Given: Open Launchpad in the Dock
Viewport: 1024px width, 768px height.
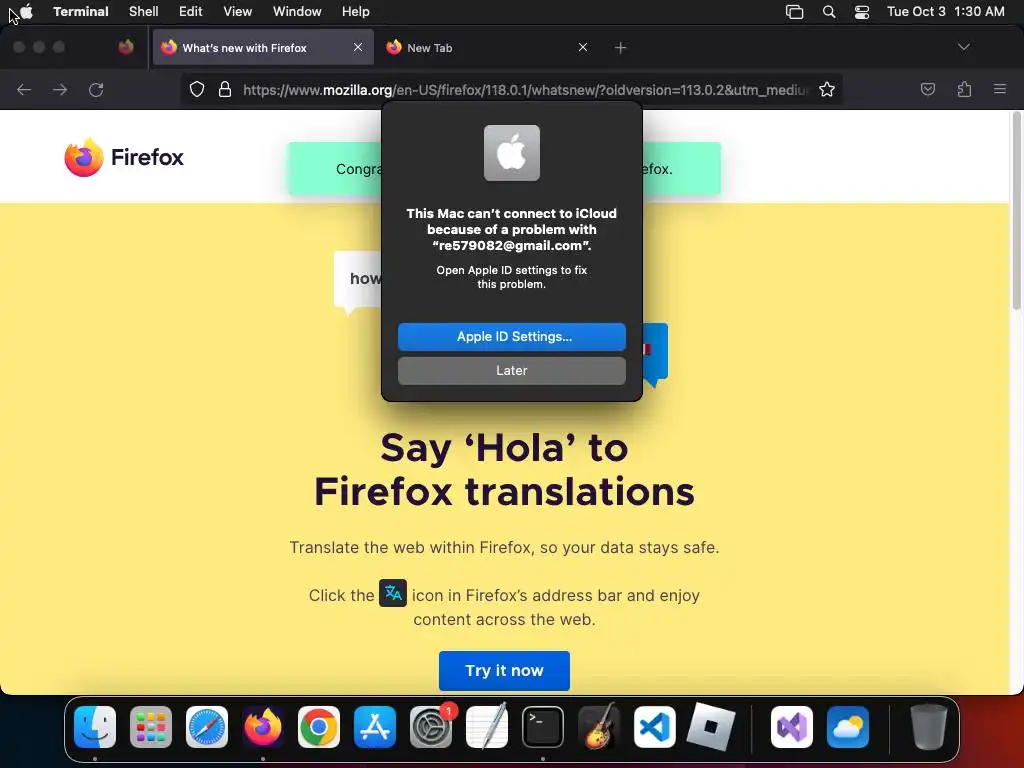Looking at the screenshot, I should (x=151, y=727).
